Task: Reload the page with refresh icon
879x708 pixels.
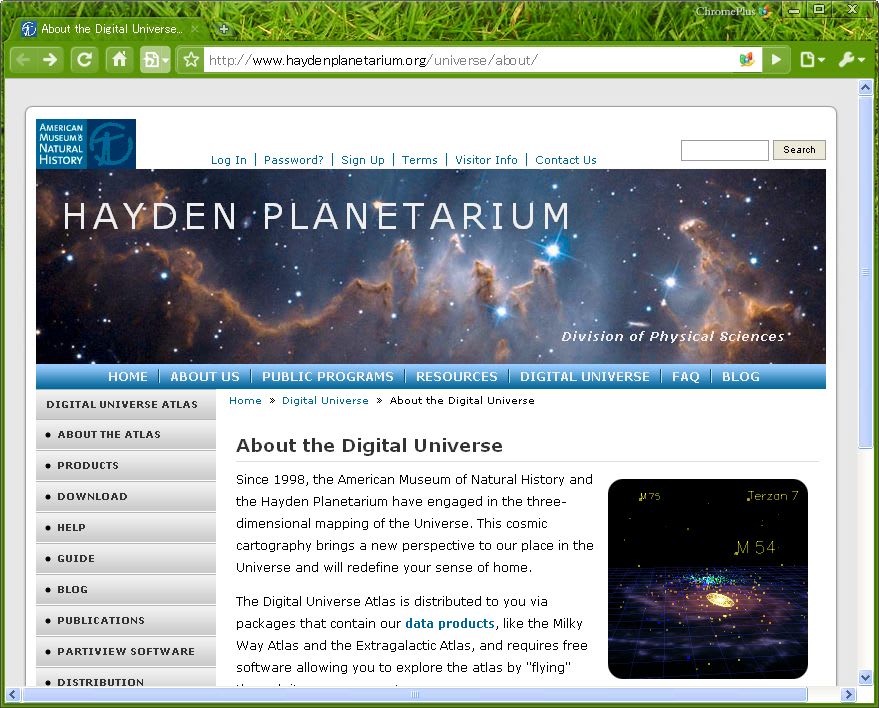Action: tap(85, 59)
